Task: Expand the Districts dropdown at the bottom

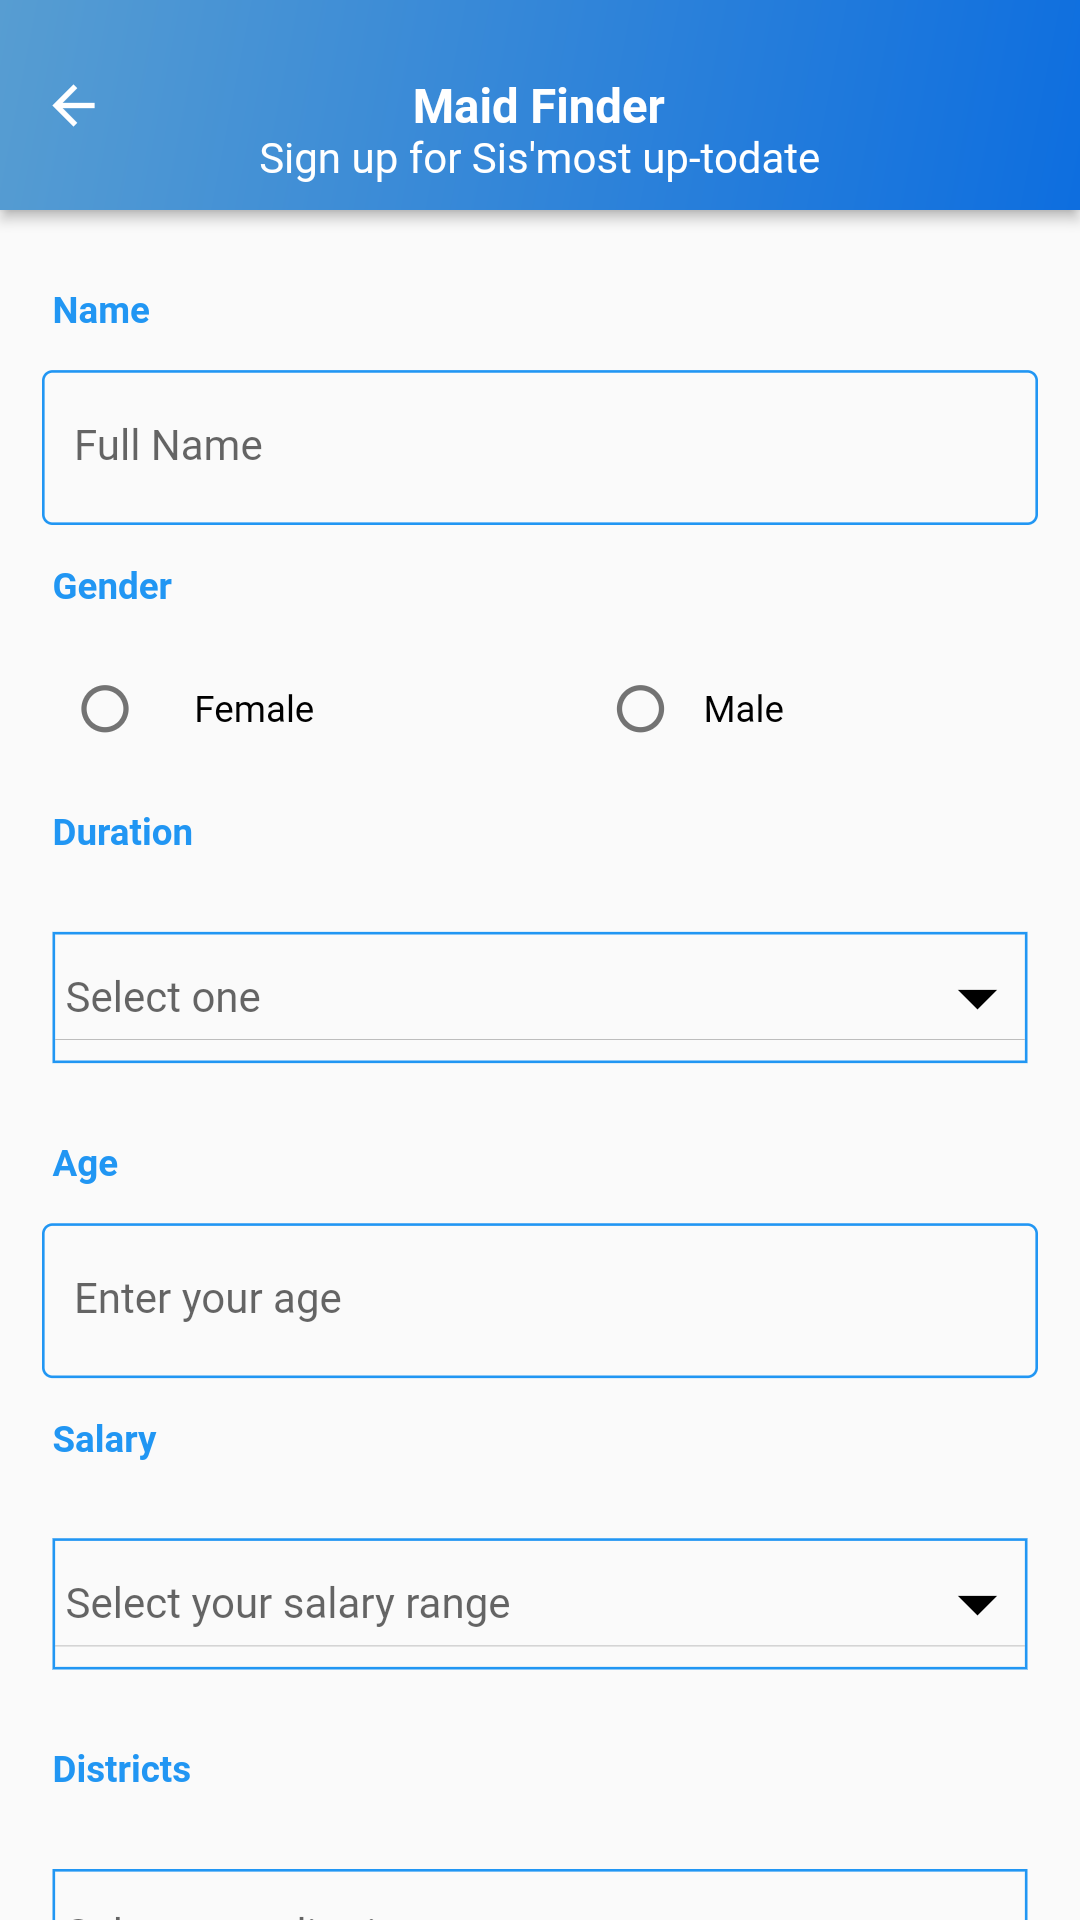Action: click(540, 1898)
